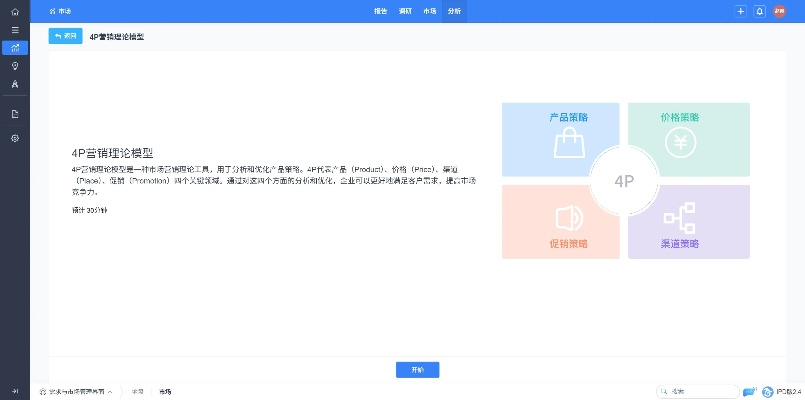The image size is (805, 400).
Task: Expand the sidebar with the bottom-left arrow
Action: pyautogui.click(x=14, y=391)
